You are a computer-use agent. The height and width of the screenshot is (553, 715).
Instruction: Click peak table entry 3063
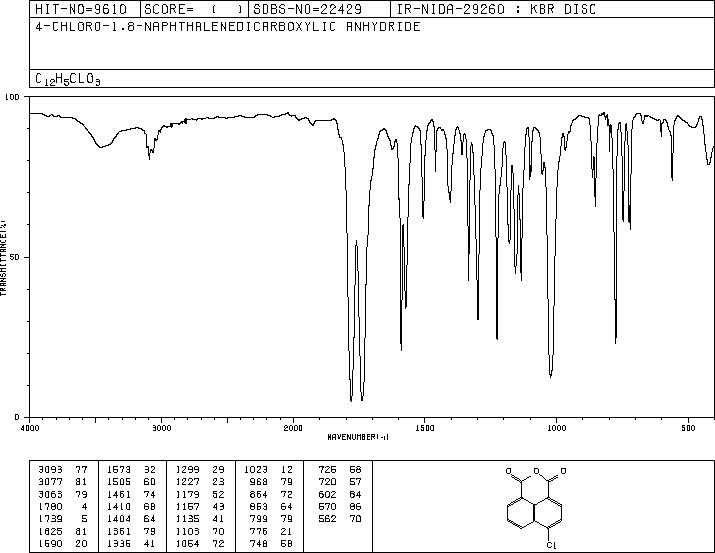coord(51,494)
